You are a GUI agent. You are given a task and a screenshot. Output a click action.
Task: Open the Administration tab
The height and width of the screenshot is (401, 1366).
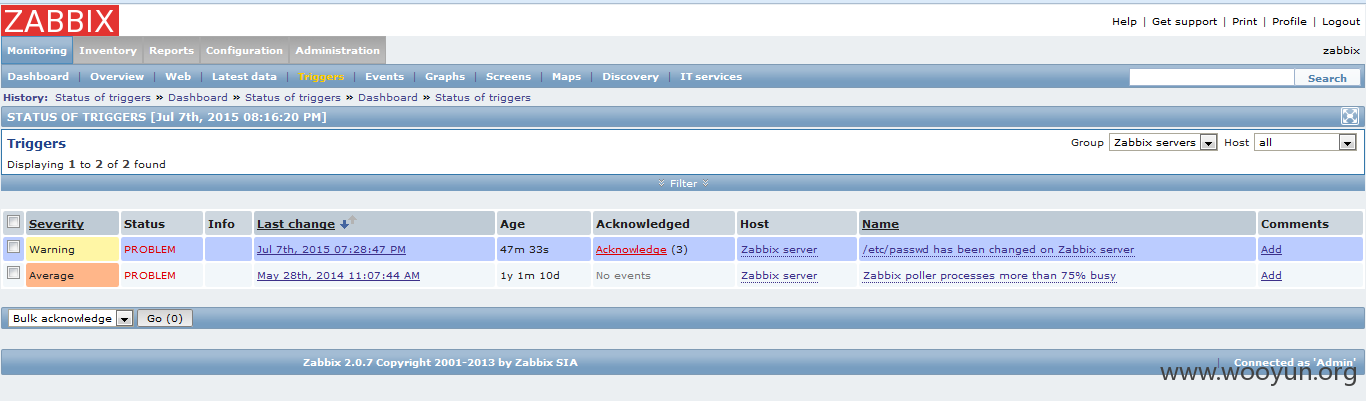pos(338,50)
